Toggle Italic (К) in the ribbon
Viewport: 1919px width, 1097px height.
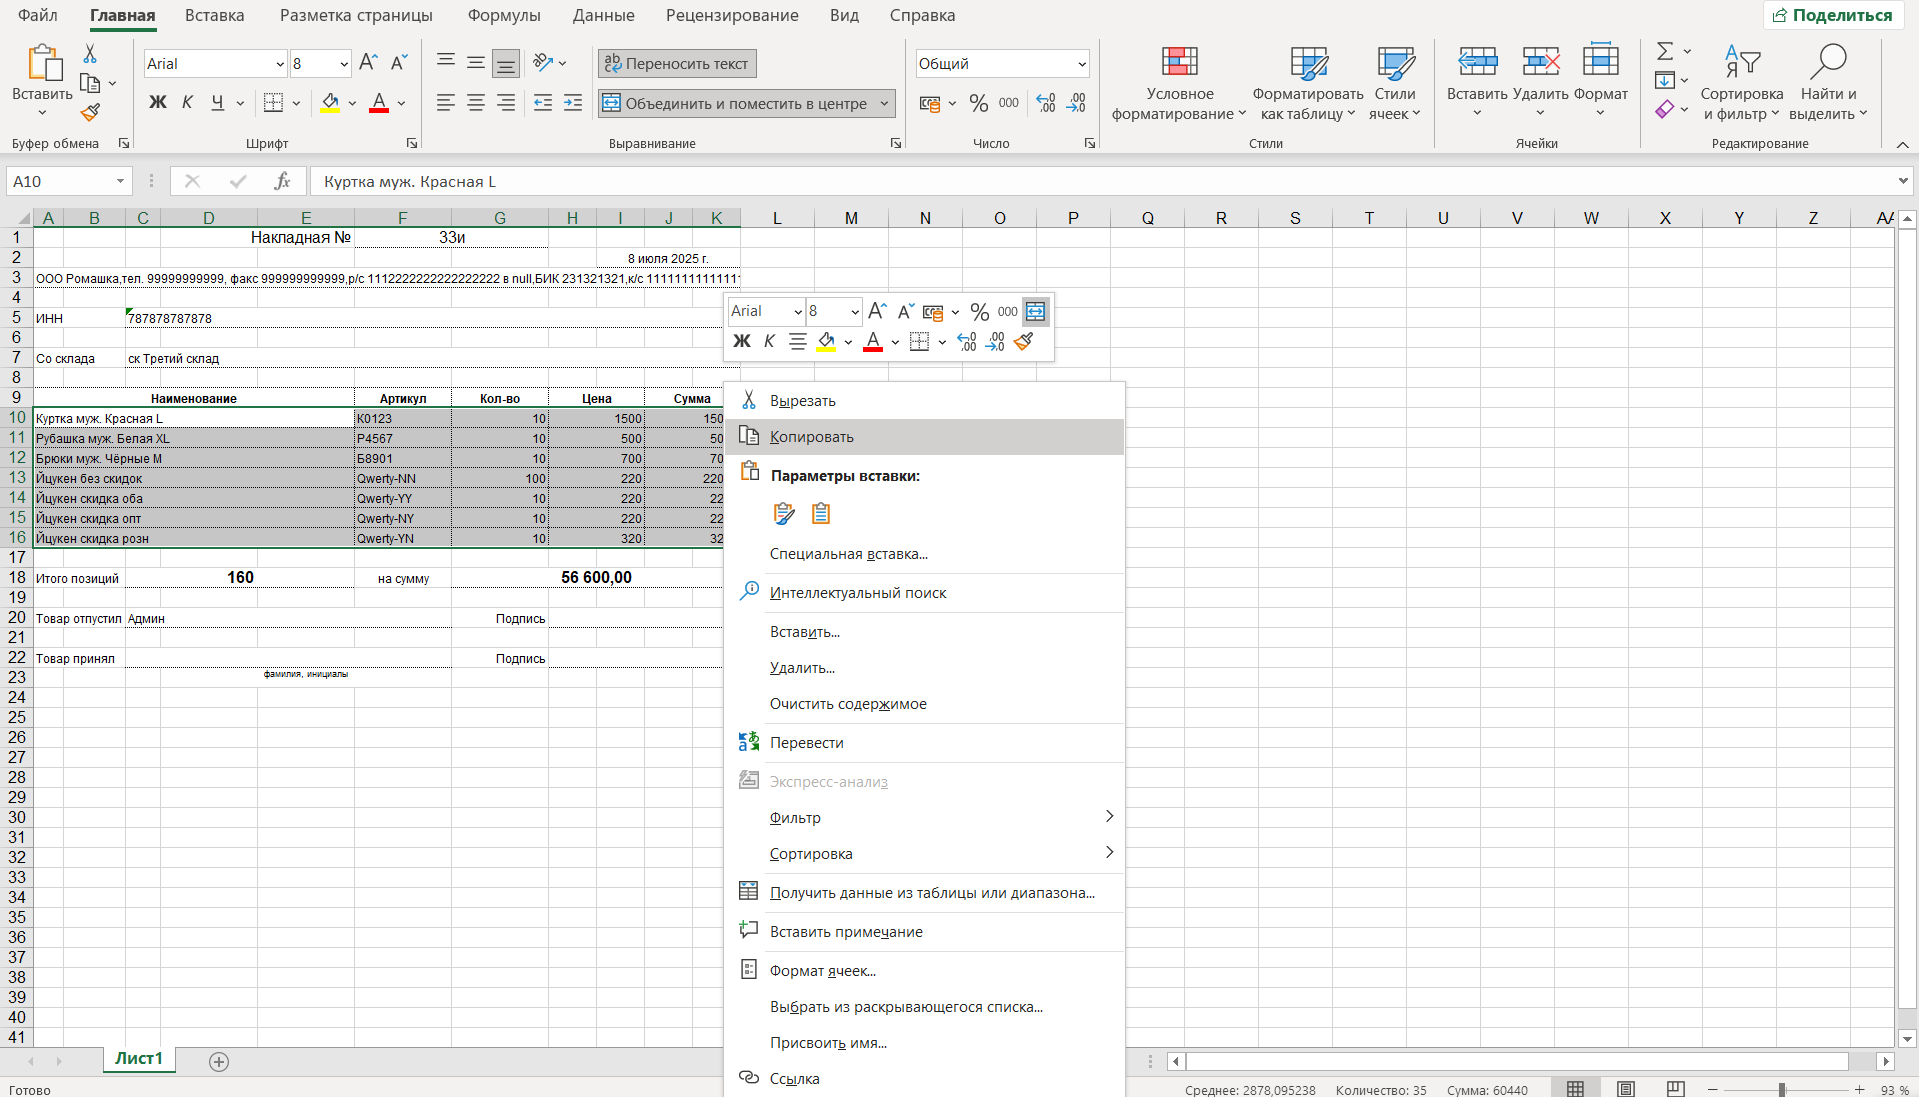(187, 103)
